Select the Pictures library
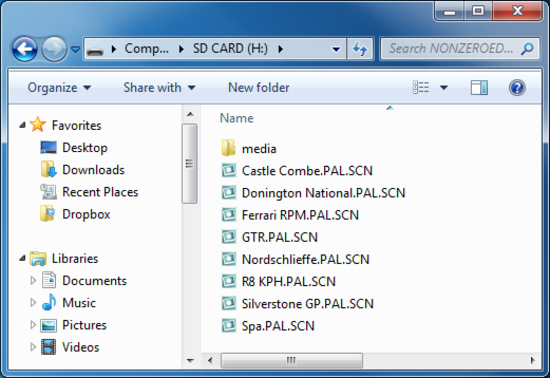Image resolution: width=550 pixels, height=378 pixels. tap(85, 325)
